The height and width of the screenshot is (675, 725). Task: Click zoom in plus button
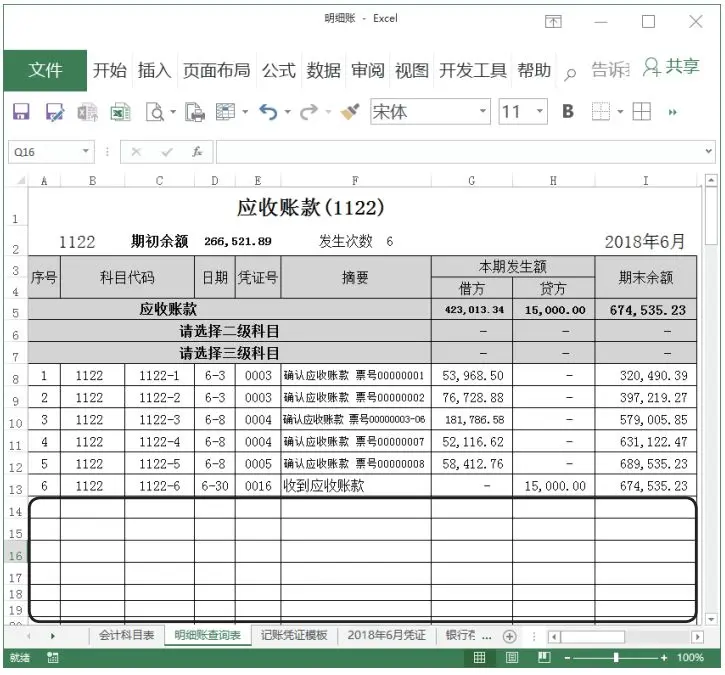point(664,658)
